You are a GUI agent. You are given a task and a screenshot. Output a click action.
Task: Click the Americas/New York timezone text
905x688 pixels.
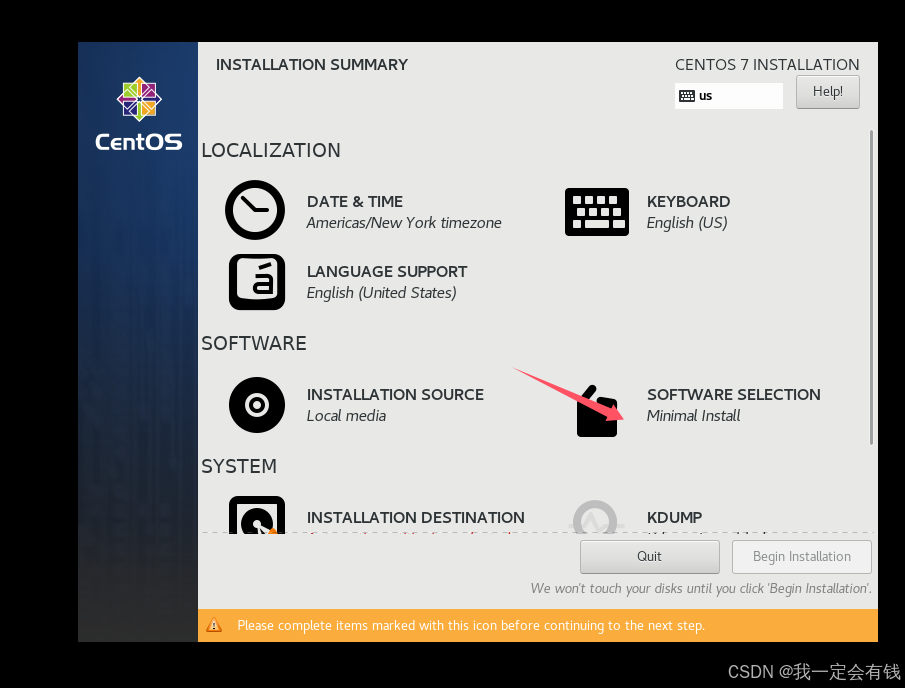click(x=404, y=223)
